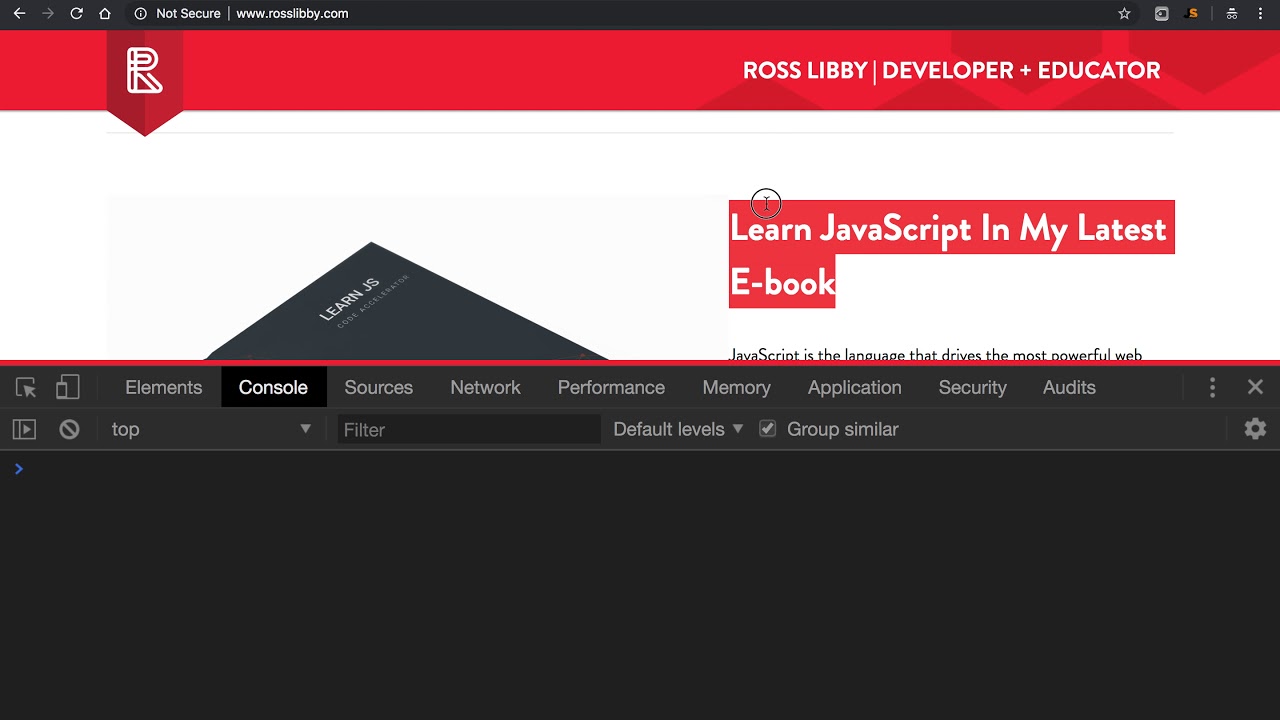This screenshot has width=1280, height=720.
Task: Activate the inspect element picker icon
Action: coord(26,387)
